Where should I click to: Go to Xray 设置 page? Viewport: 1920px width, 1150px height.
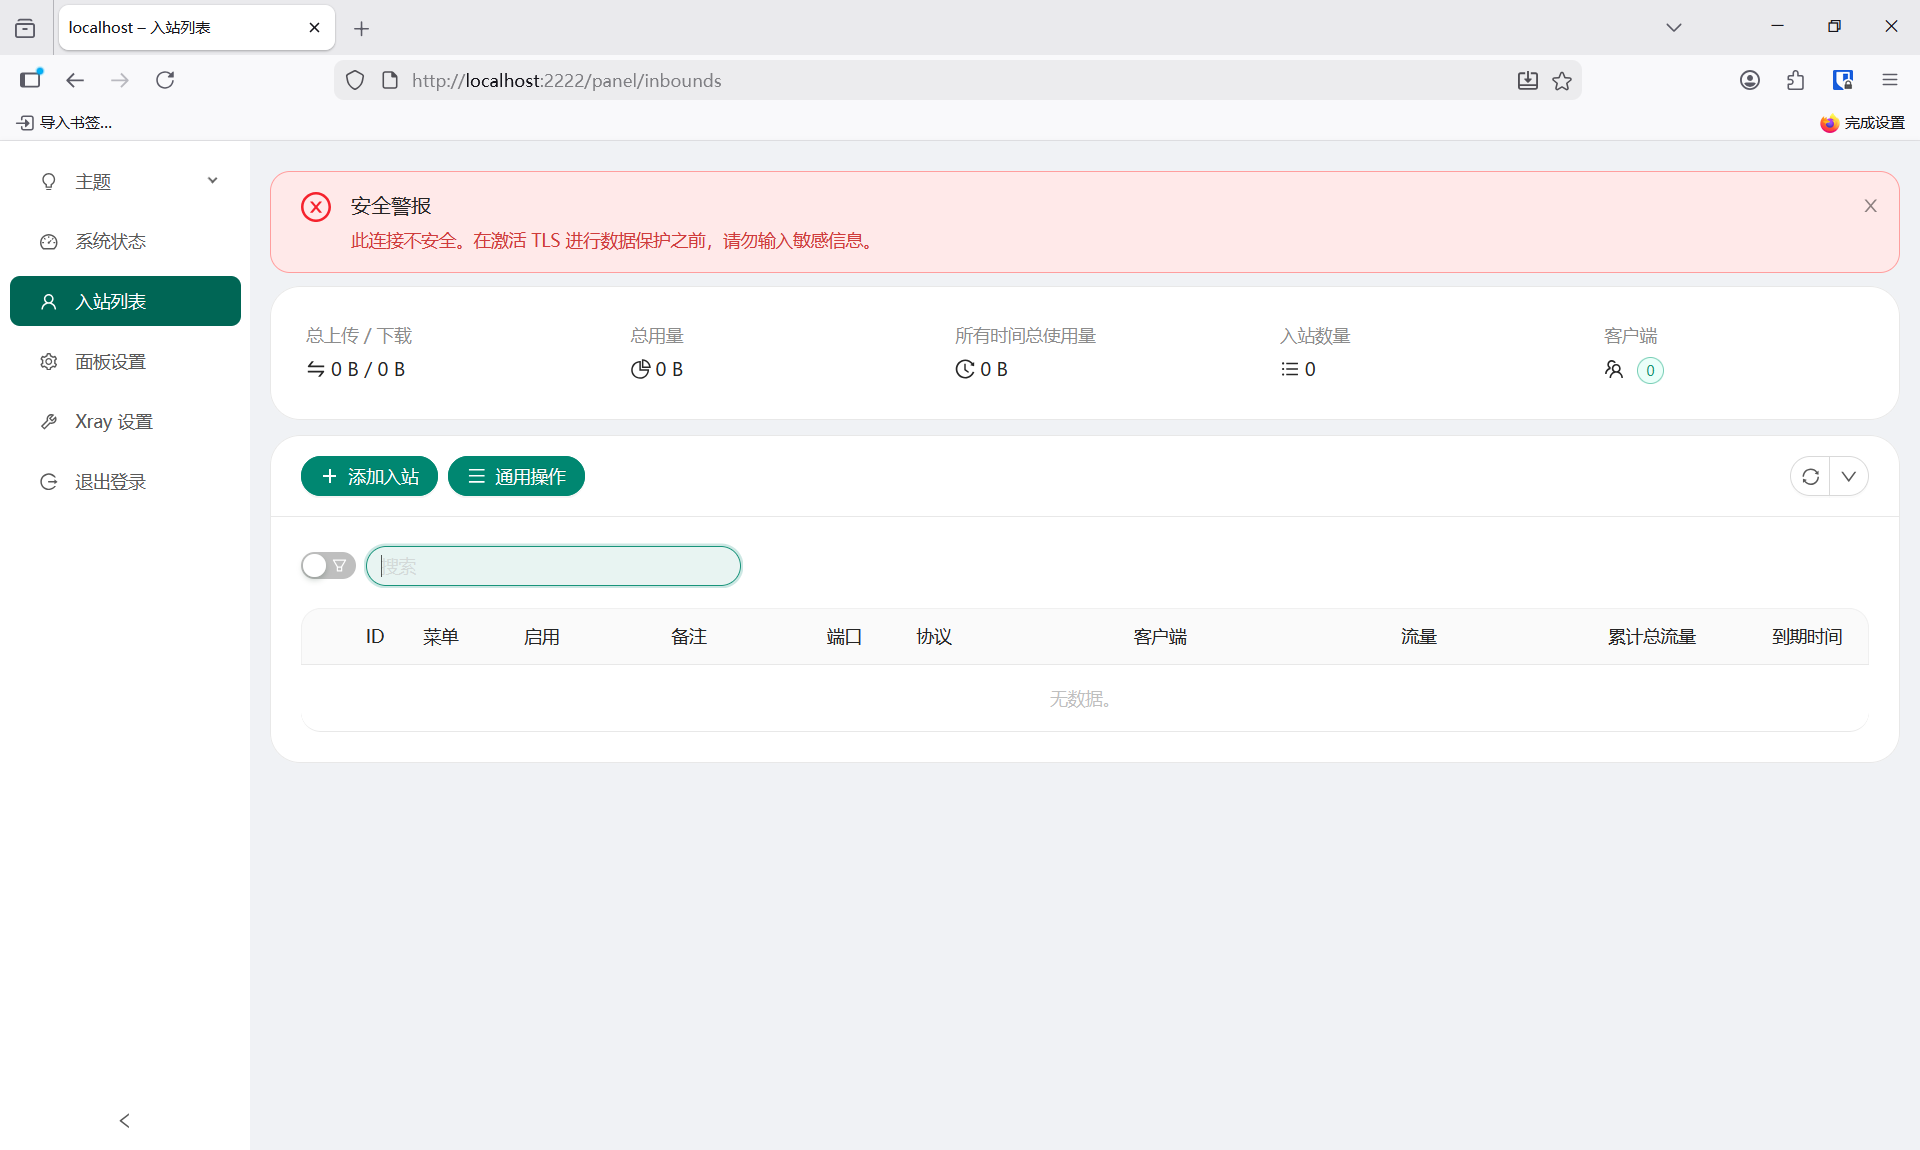(x=113, y=422)
